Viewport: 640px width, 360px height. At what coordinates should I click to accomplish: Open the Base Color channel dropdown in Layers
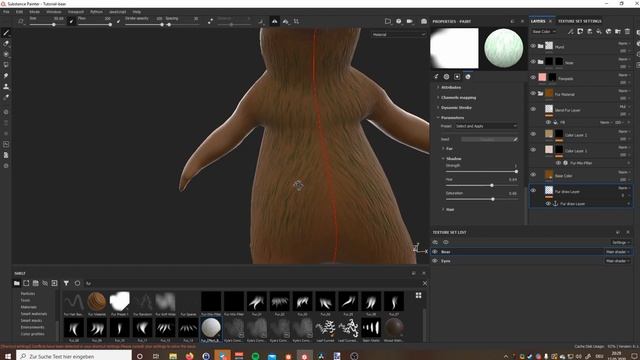pyautogui.click(x=544, y=31)
